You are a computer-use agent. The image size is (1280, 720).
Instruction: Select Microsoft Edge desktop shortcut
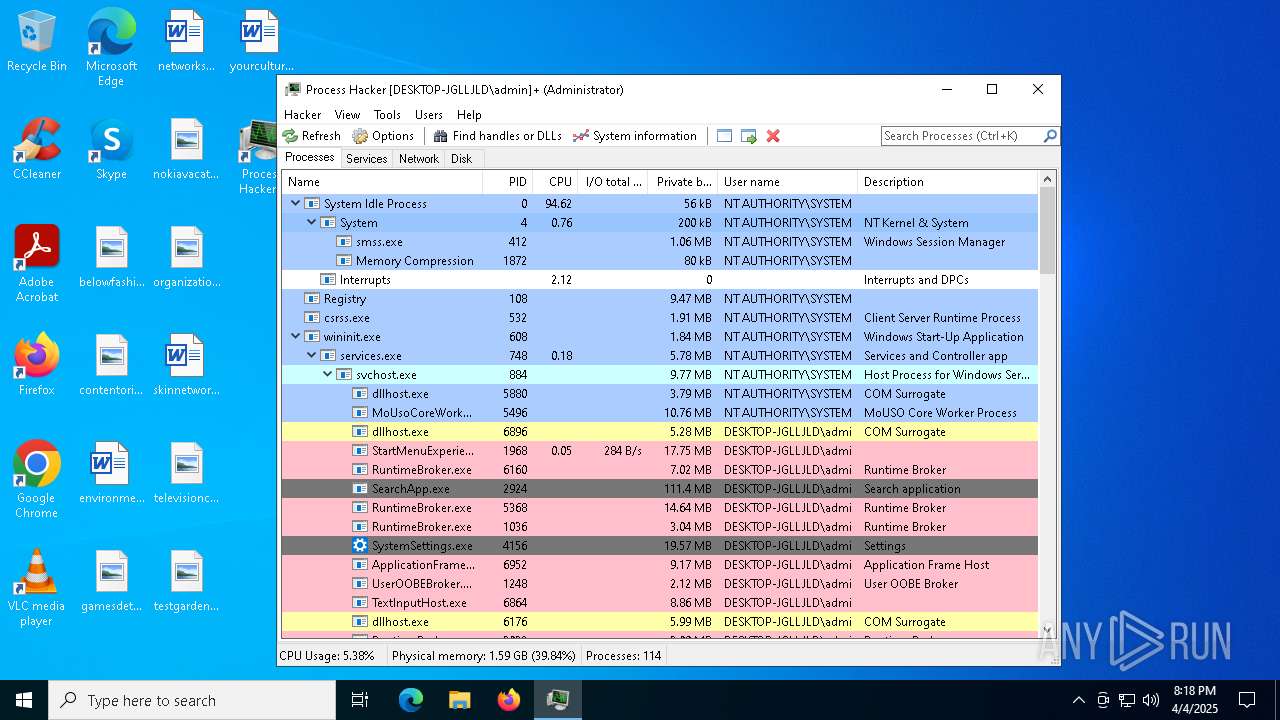pos(111,47)
